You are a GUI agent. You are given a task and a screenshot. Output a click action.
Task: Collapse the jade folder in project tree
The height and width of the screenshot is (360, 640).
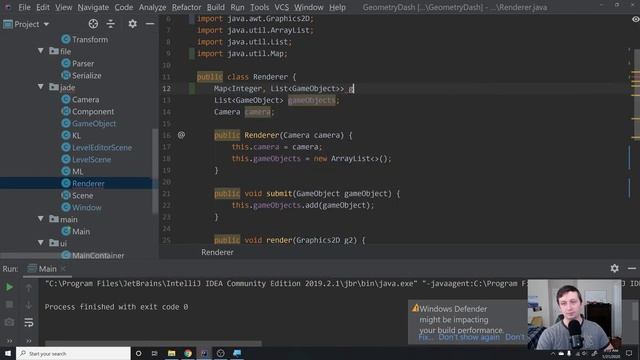(41, 87)
